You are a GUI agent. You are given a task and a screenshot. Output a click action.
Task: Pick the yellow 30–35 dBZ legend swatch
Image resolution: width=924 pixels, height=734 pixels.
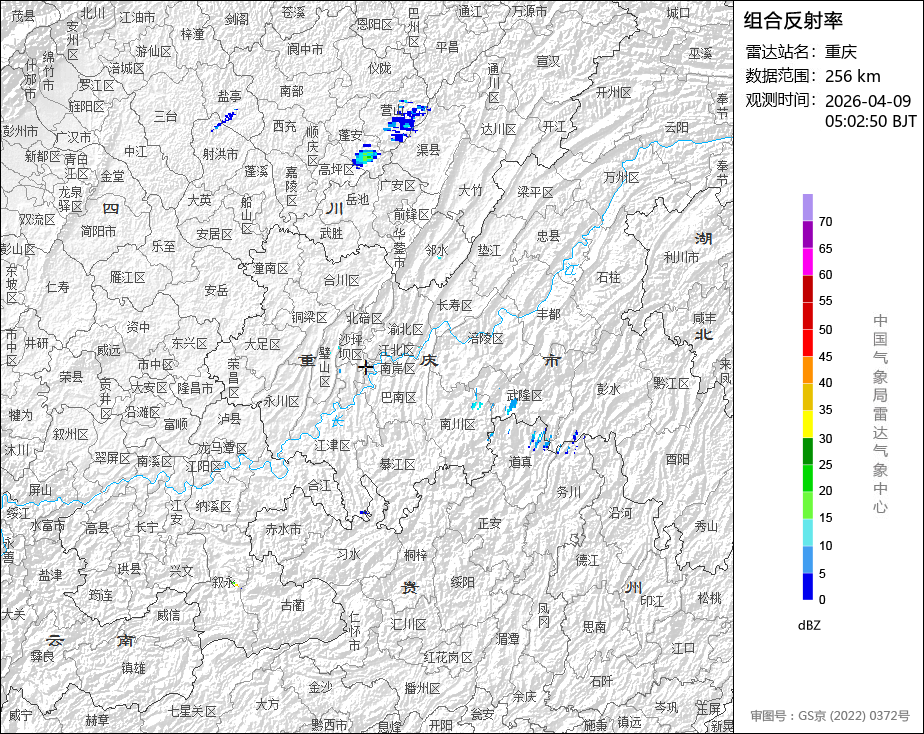click(808, 424)
